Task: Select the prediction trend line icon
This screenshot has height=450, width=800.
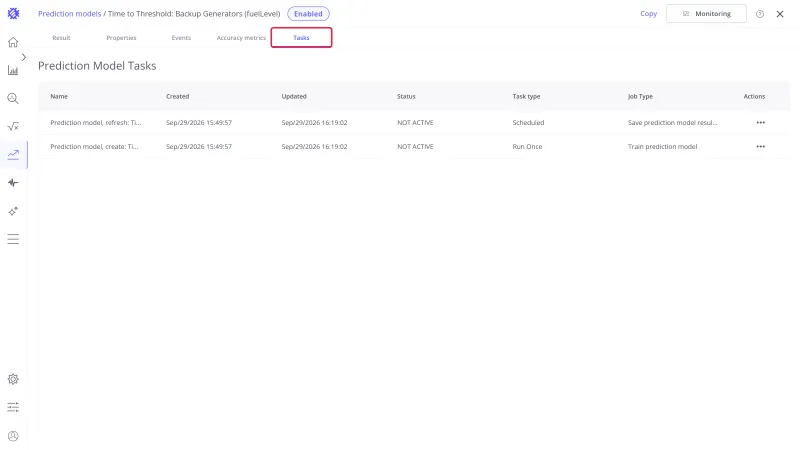Action: point(13,155)
